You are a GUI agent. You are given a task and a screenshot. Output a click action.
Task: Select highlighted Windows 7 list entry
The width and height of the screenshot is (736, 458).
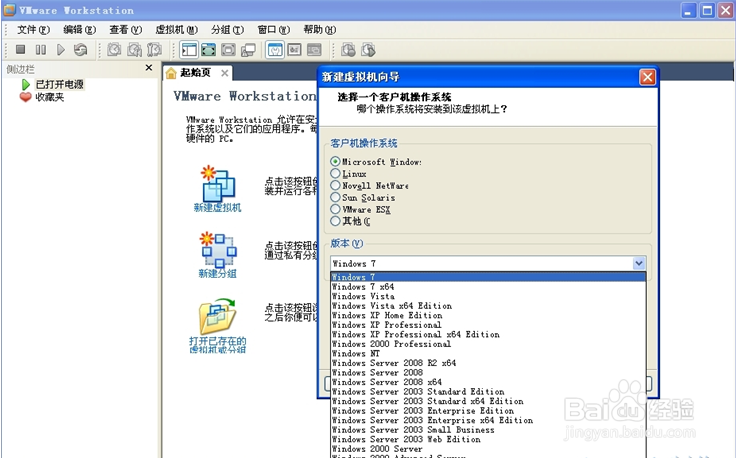click(x=488, y=277)
